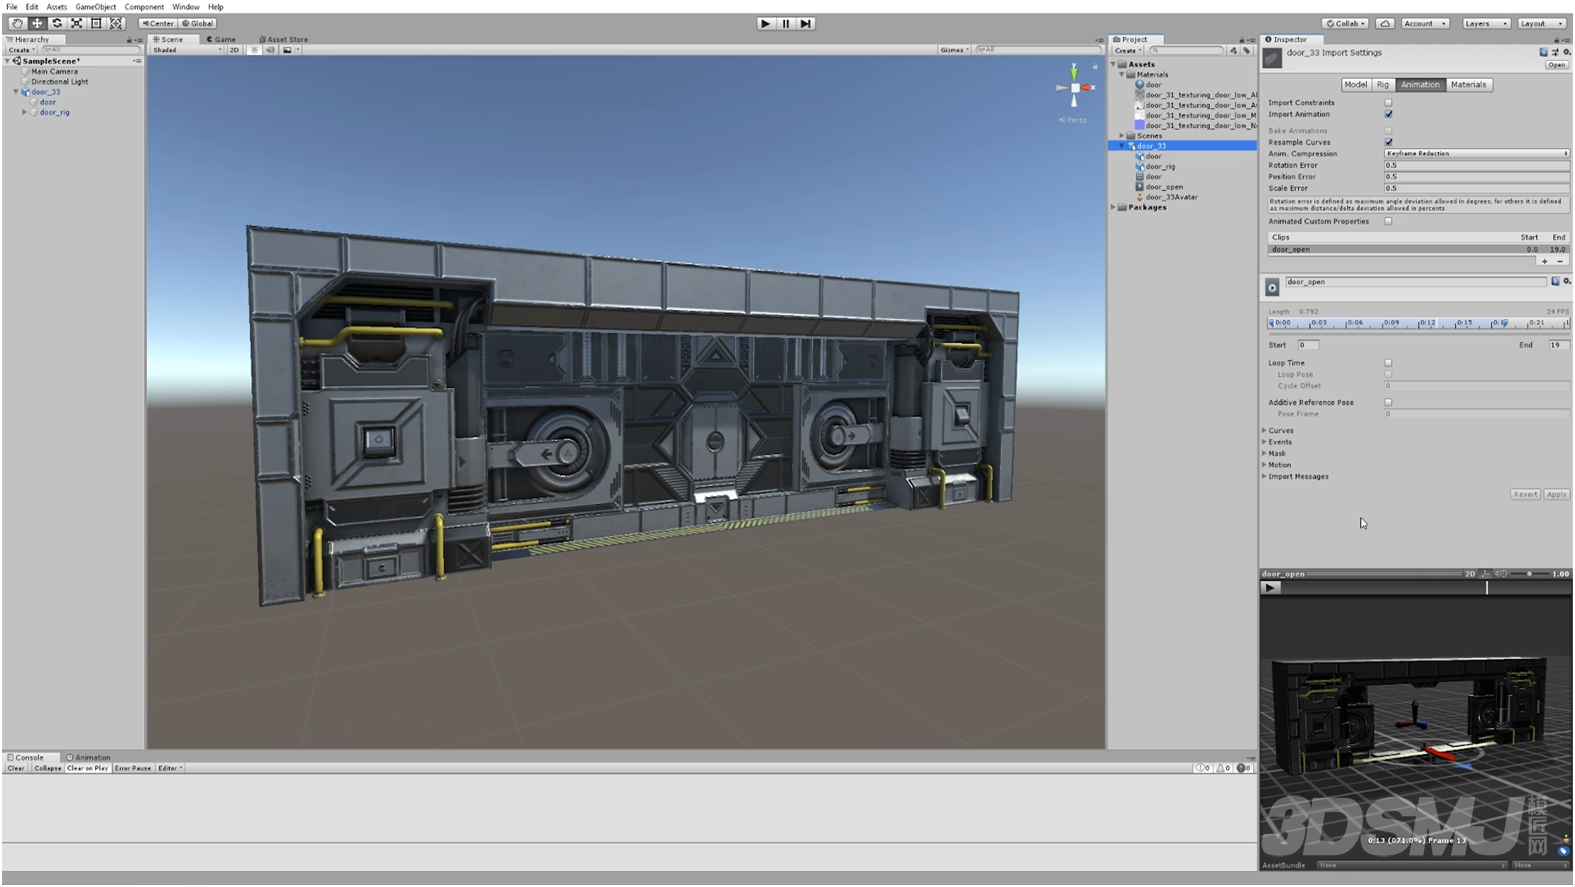This screenshot has width=1575, height=887.
Task: Click the Revert button
Action: (1525, 494)
